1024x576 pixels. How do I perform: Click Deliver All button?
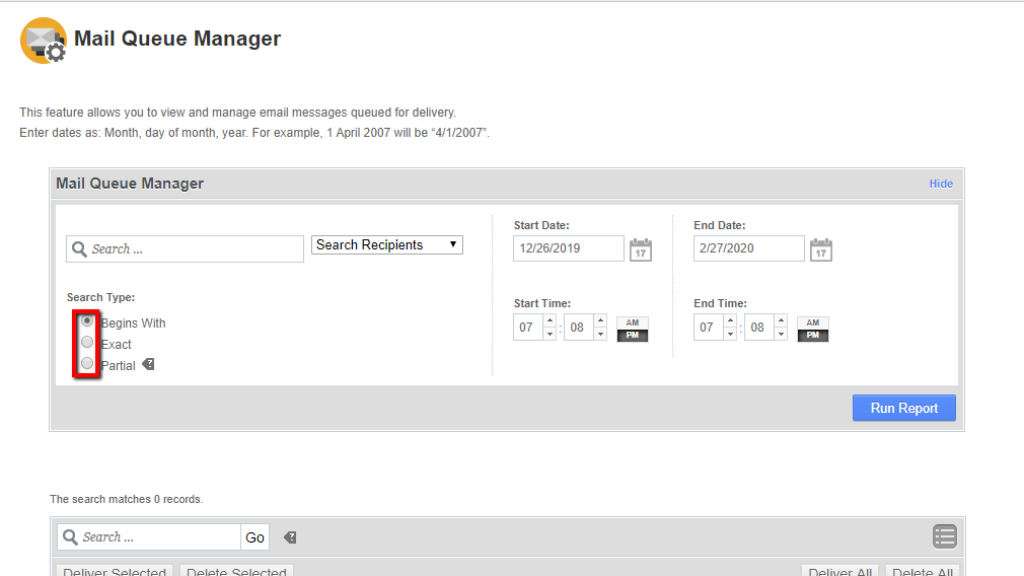point(840,571)
